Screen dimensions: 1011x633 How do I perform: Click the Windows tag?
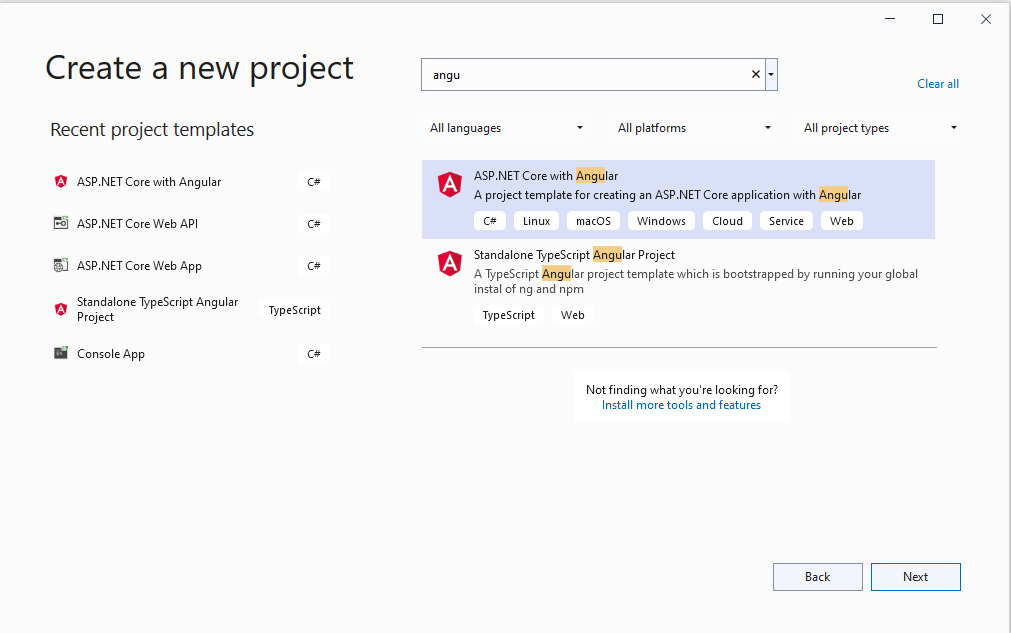(661, 221)
